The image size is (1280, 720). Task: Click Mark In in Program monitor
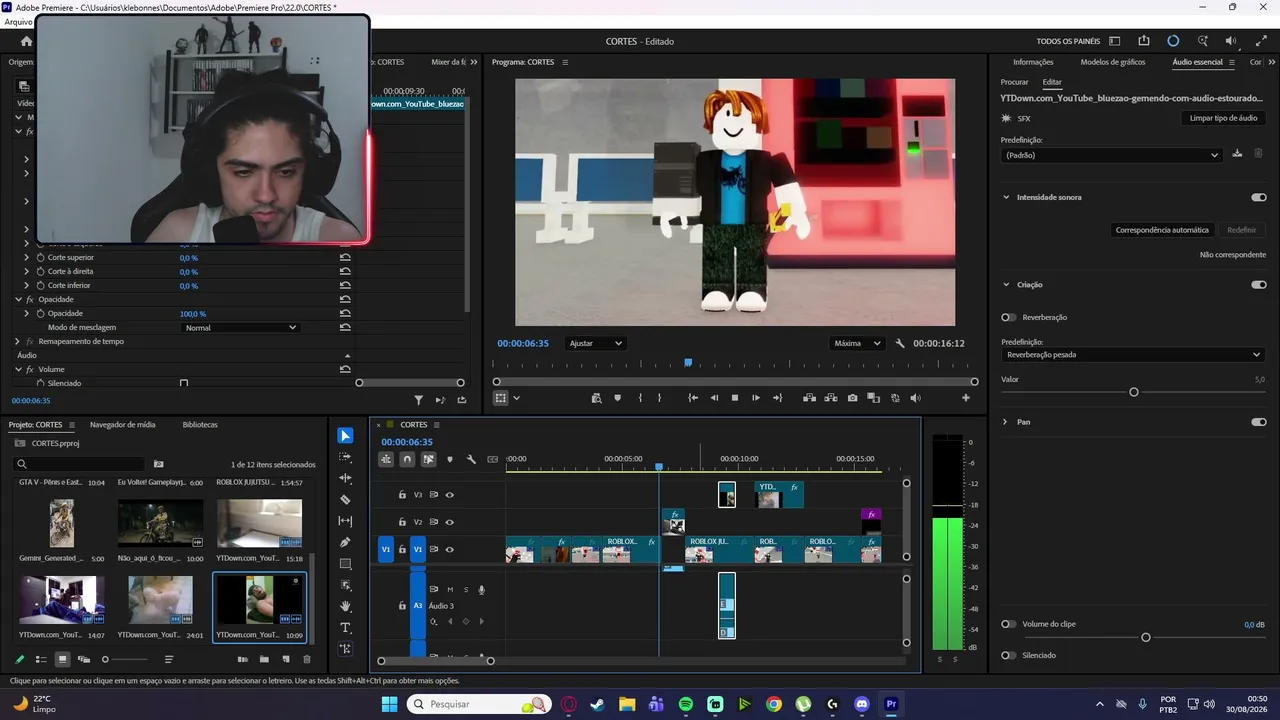pyautogui.click(x=640, y=398)
